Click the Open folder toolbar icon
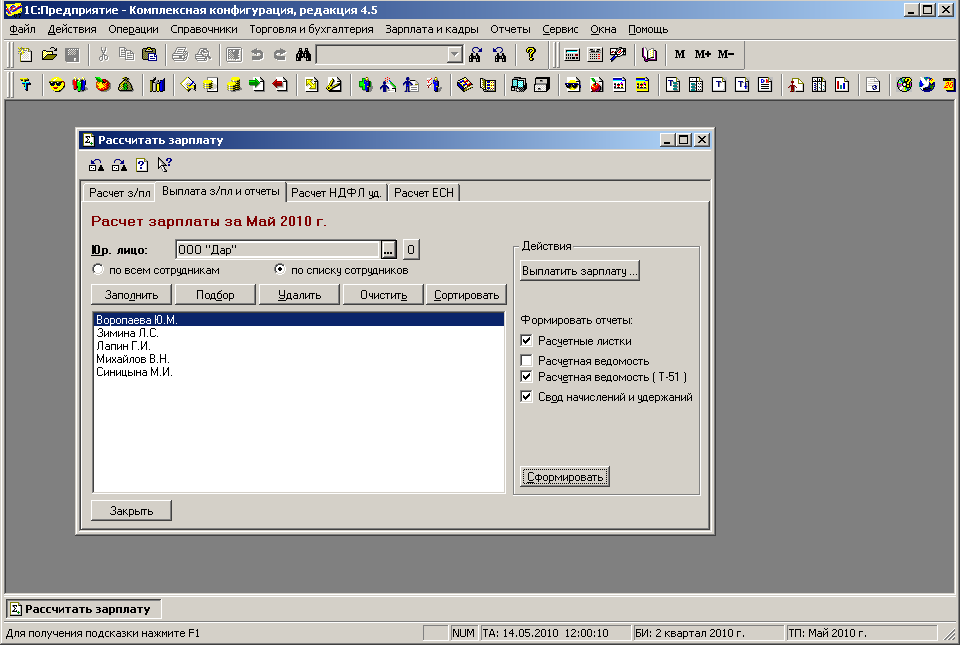960x645 pixels. [49, 54]
